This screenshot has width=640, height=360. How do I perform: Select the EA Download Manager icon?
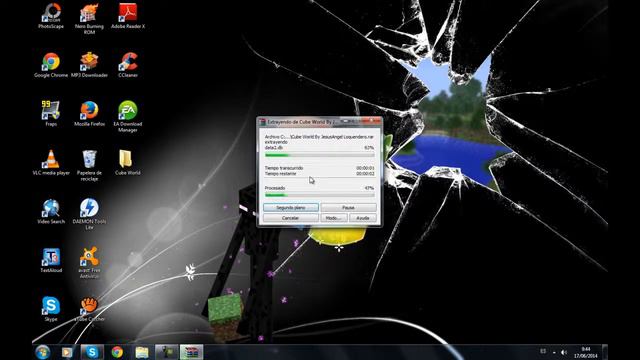[x=128, y=116]
